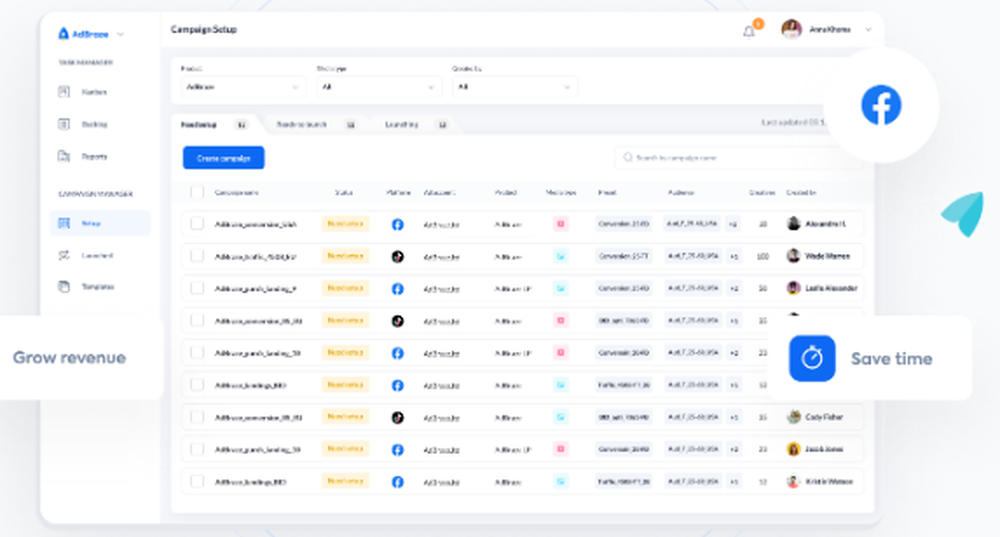Image resolution: width=1000 pixels, height=537 pixels.
Task: Click pink media type icon in Jacob Jones's row
Action: pos(561,449)
